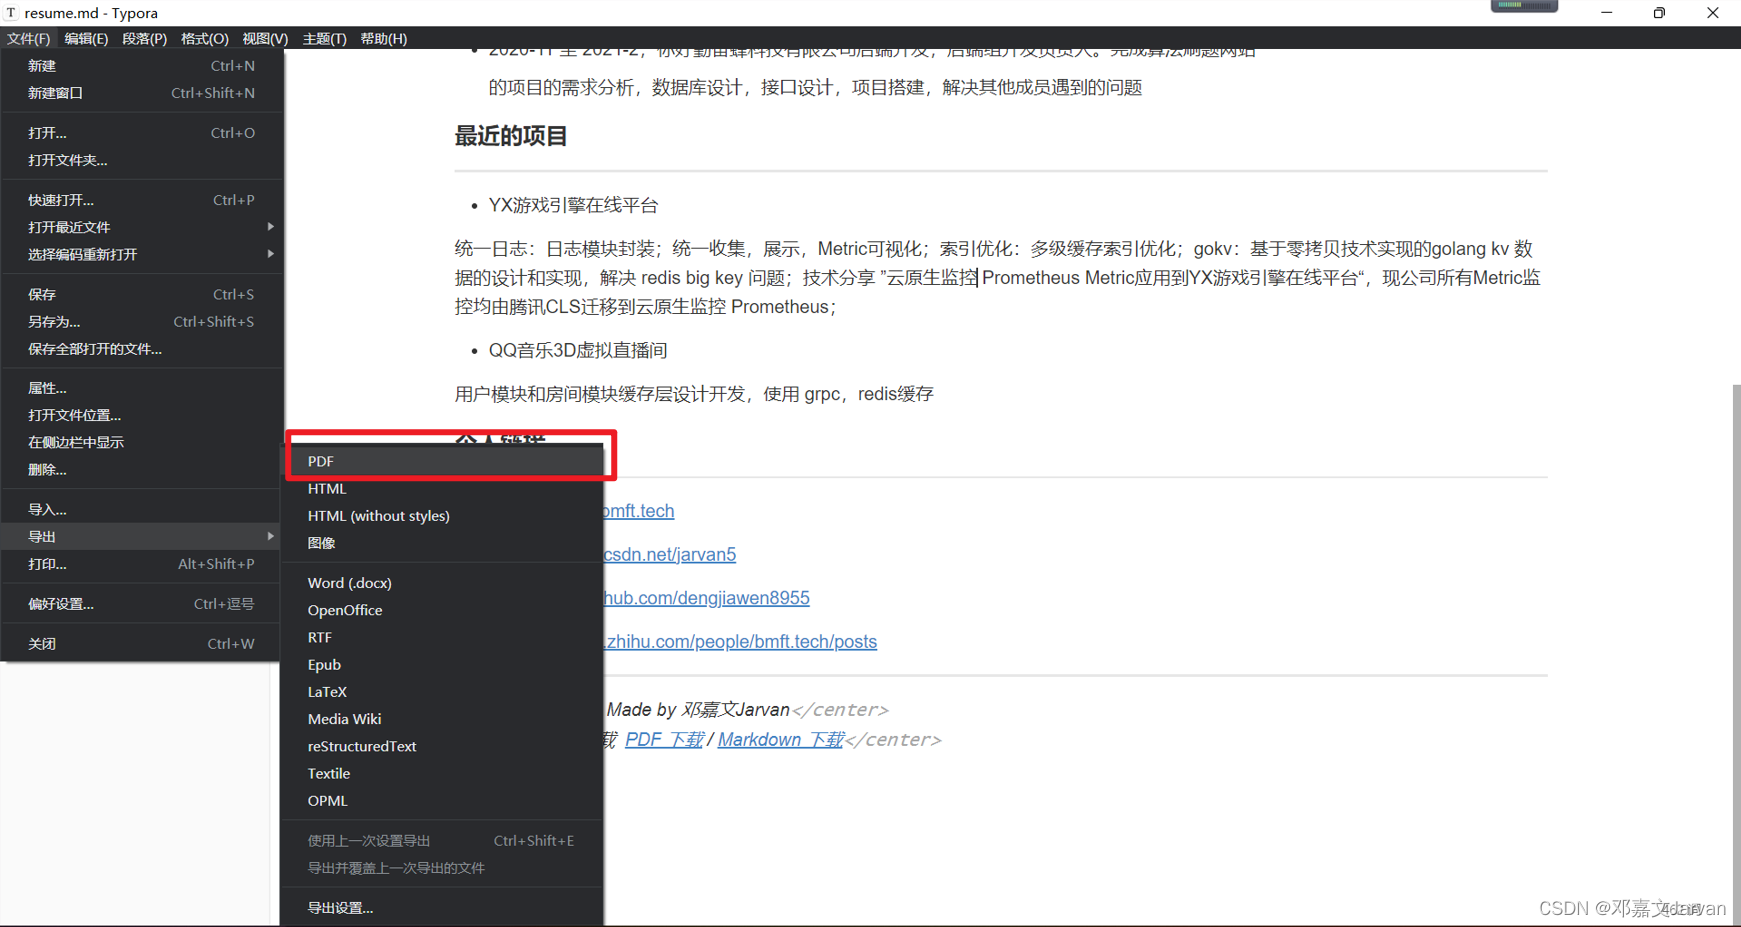Viewport: 1741px width, 927px height.
Task: Select 打开... menu entry
Action: [142, 133]
